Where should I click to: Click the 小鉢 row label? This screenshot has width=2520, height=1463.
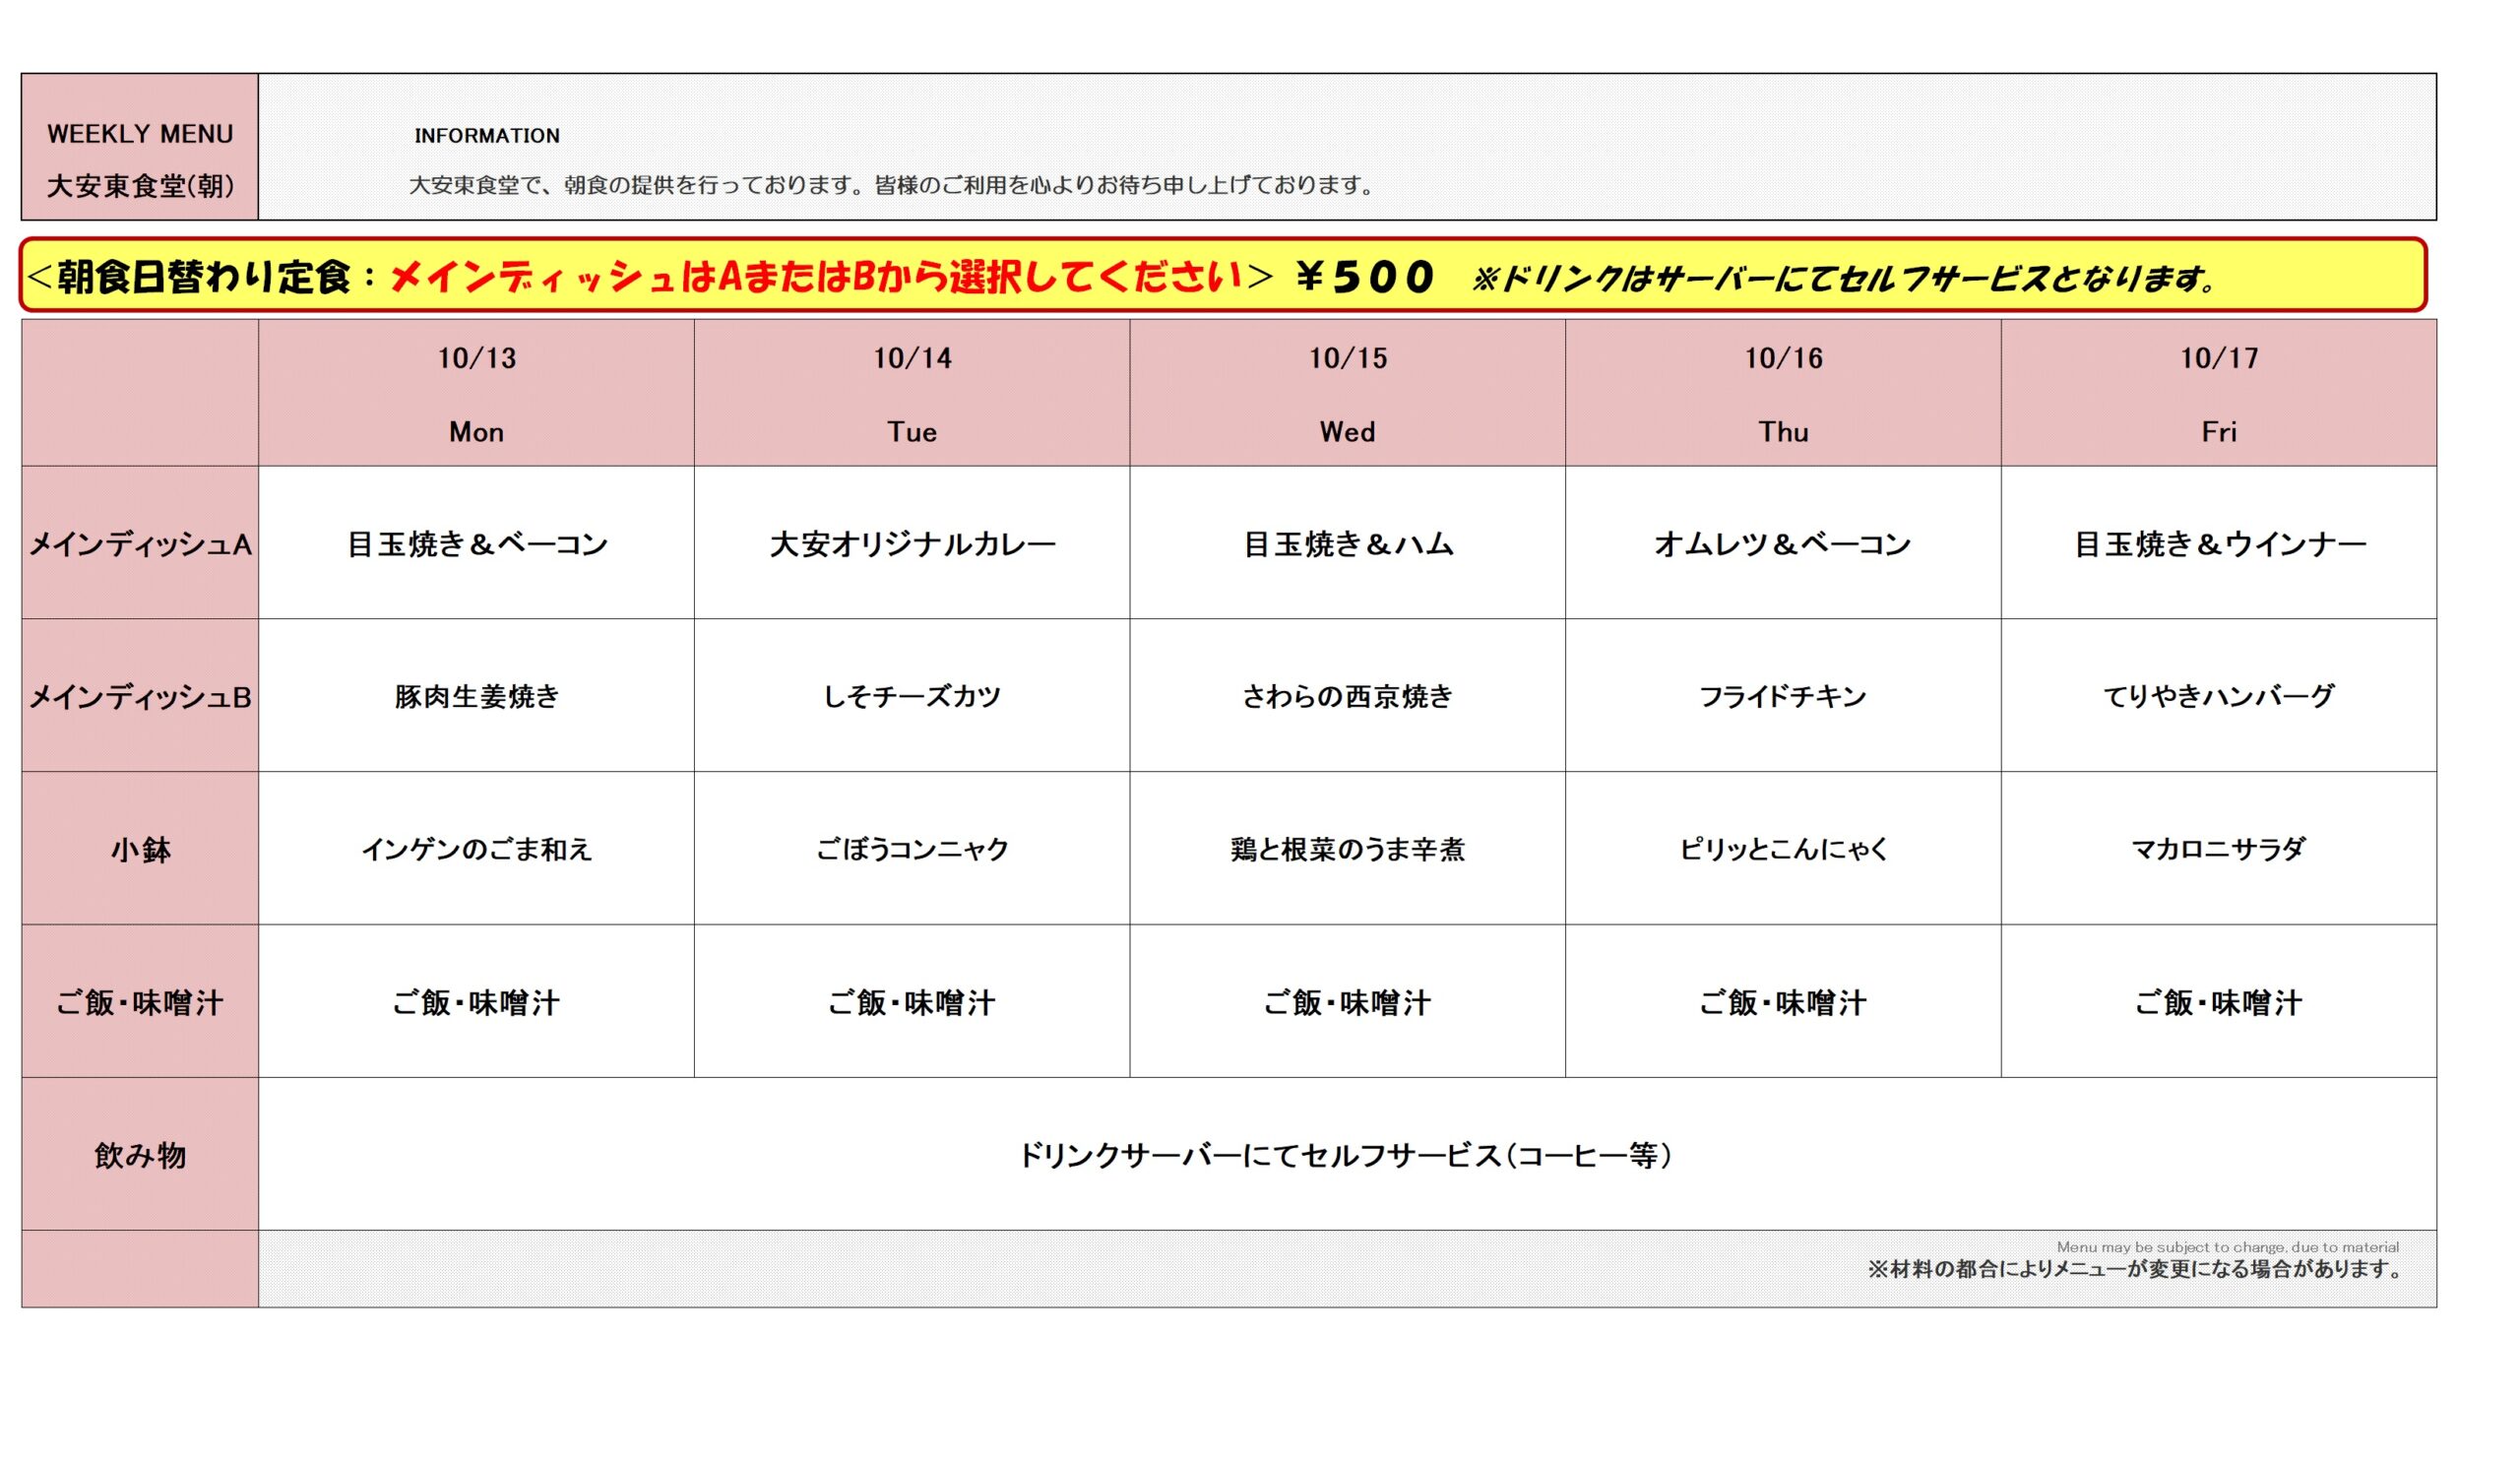point(140,849)
